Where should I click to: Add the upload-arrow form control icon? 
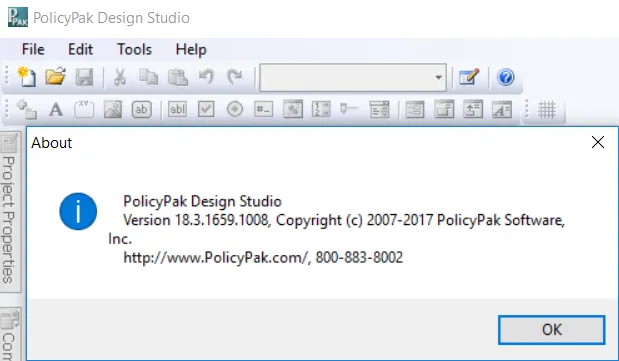pyautogui.click(x=473, y=109)
